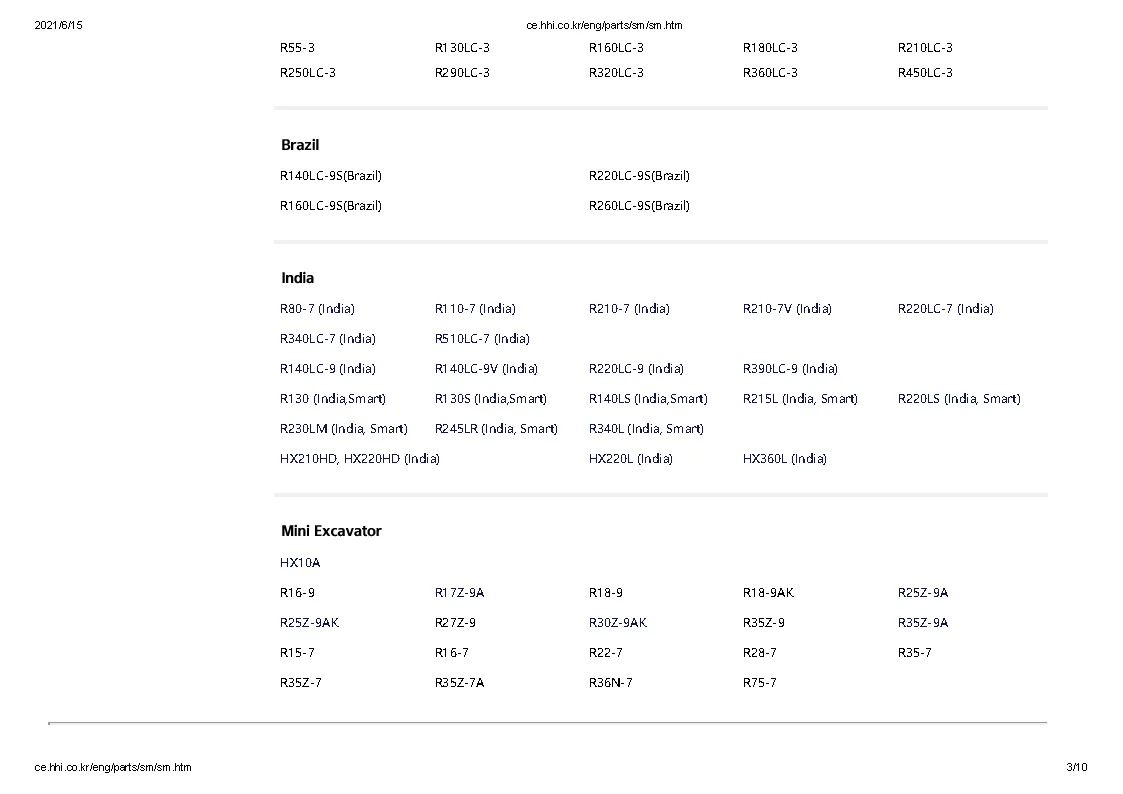Select the R160LC-3 model link

616,48
